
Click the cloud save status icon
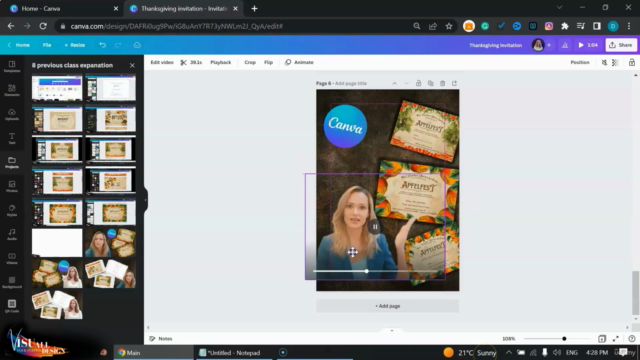click(x=137, y=45)
